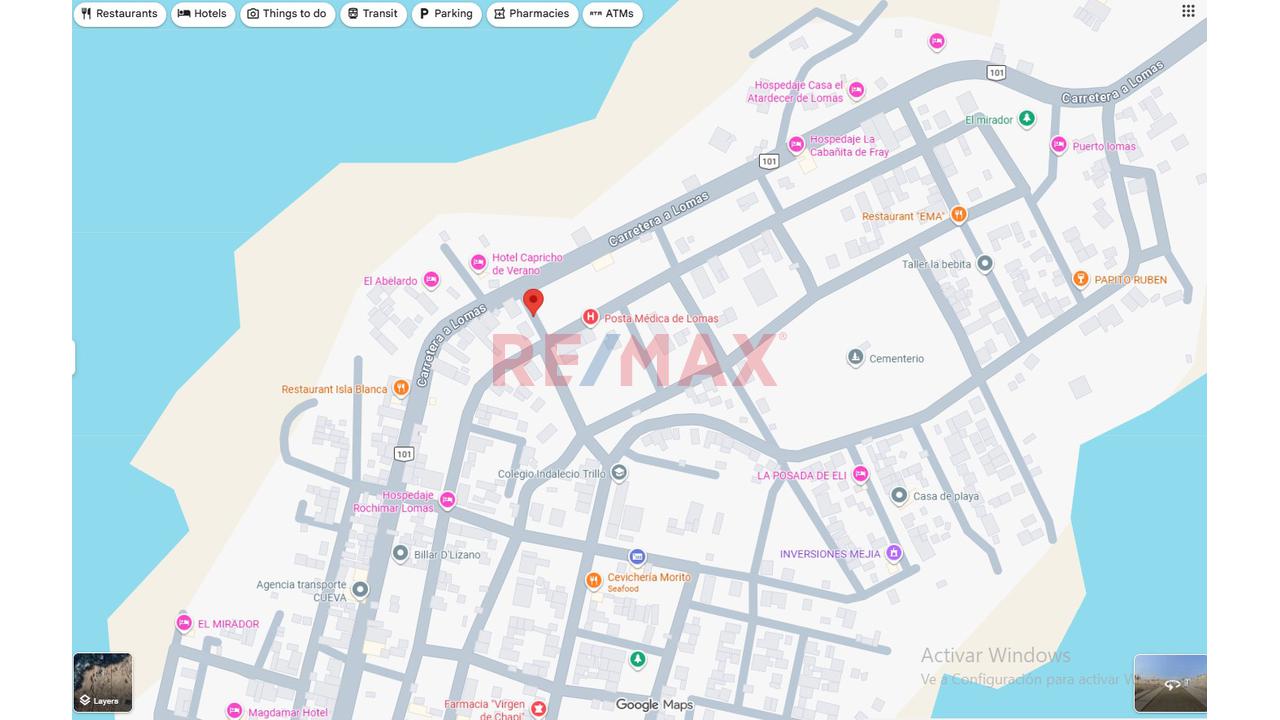Open the Layers satellite thumbnail
Viewport: 1280px width, 720px height.
click(x=103, y=682)
